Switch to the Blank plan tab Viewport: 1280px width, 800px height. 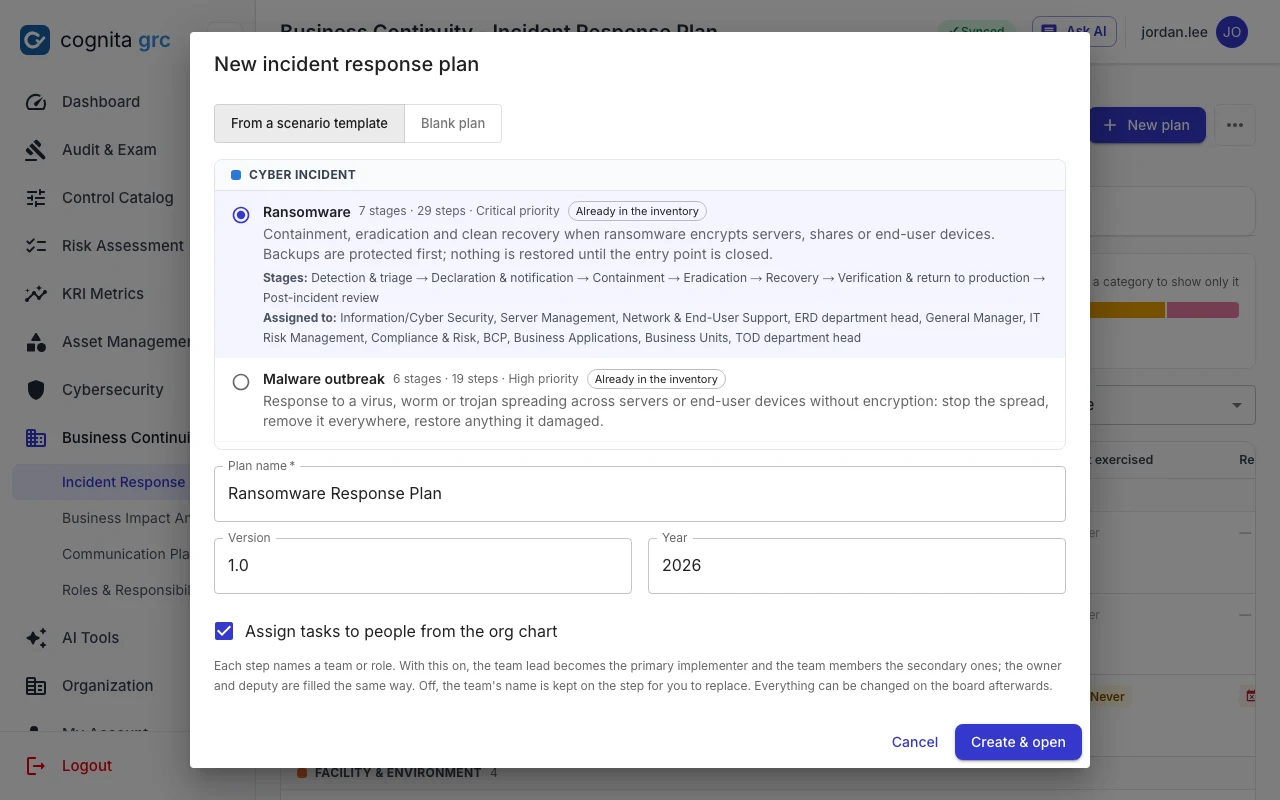click(x=453, y=124)
